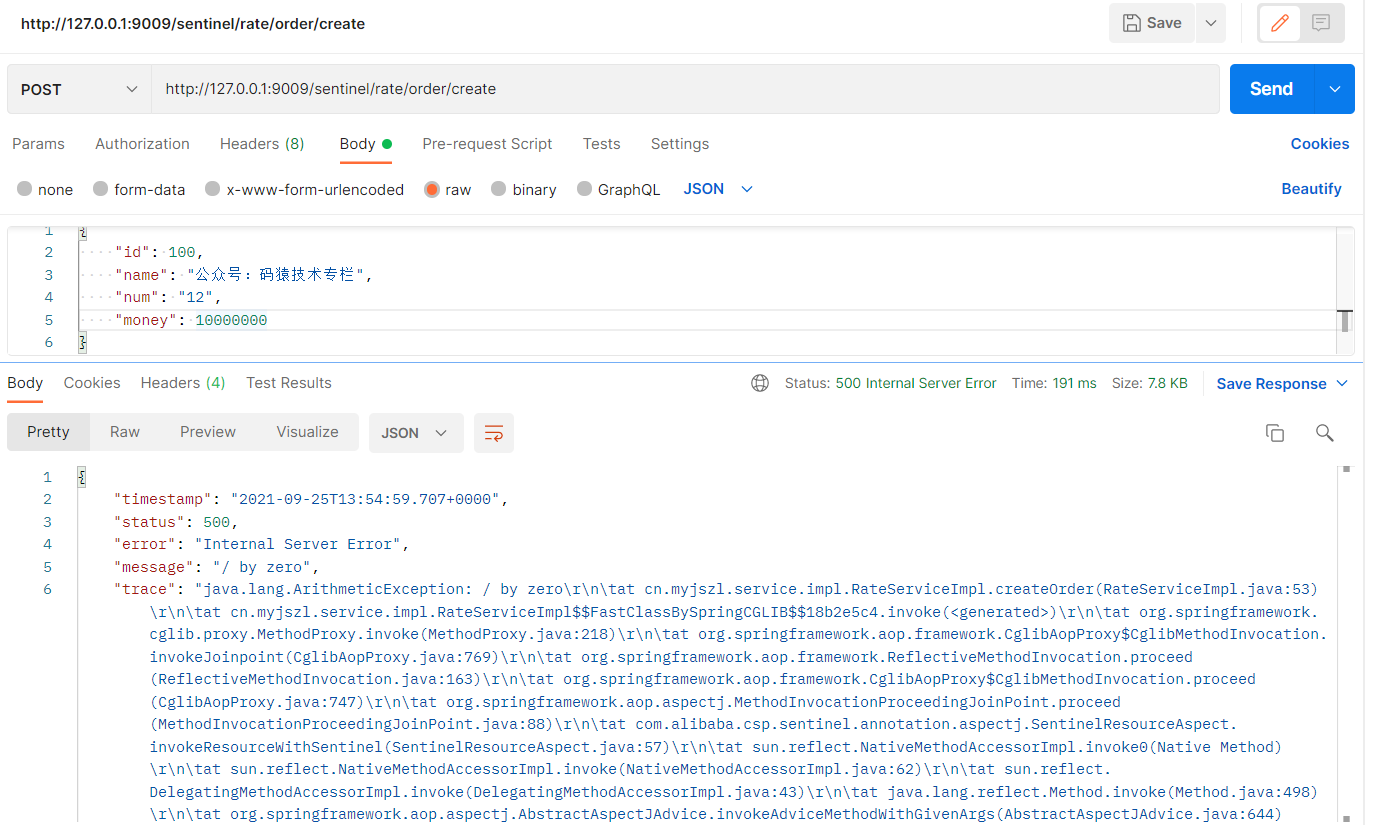Select the Raw response view

125,432
